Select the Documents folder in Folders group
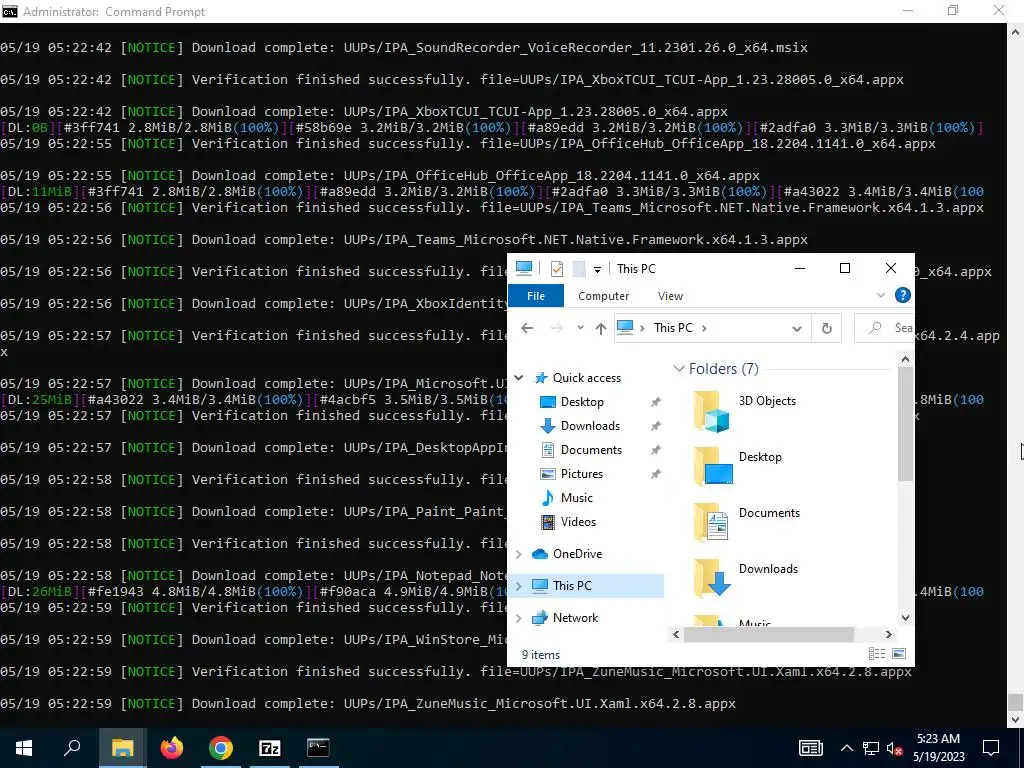 746,523
